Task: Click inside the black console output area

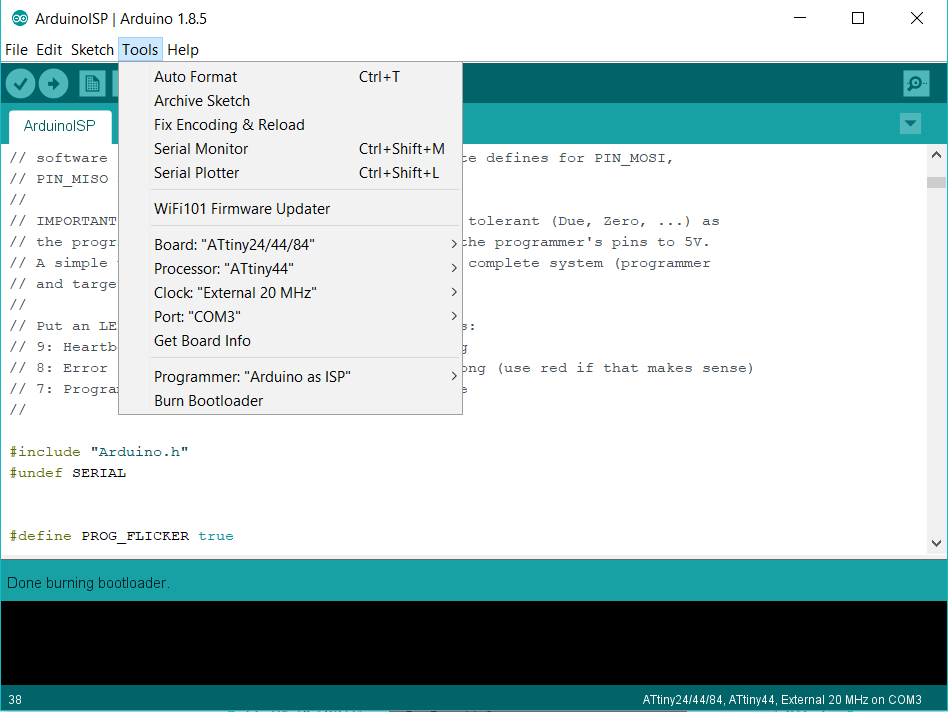Action: tap(474, 642)
